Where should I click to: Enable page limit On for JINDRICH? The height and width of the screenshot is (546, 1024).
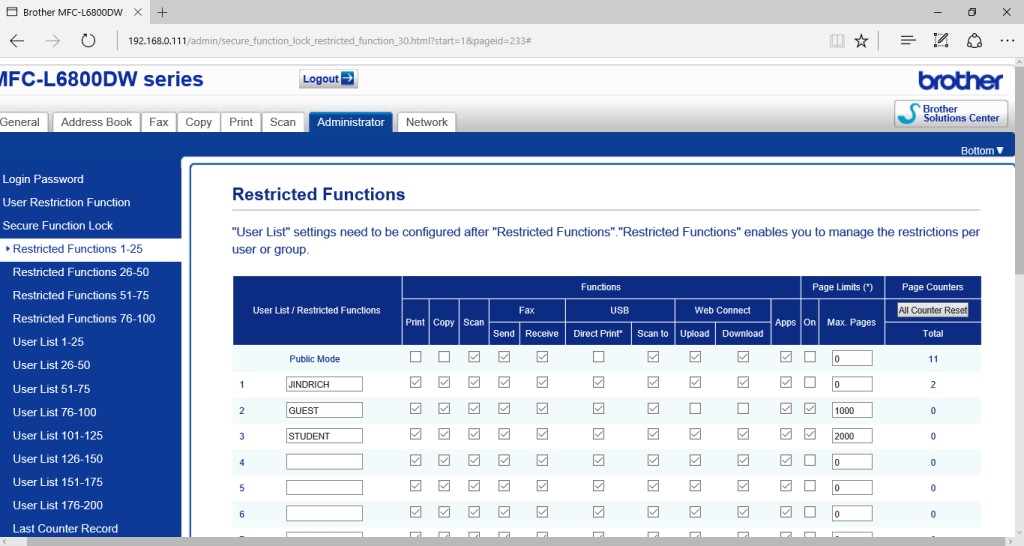(810, 382)
